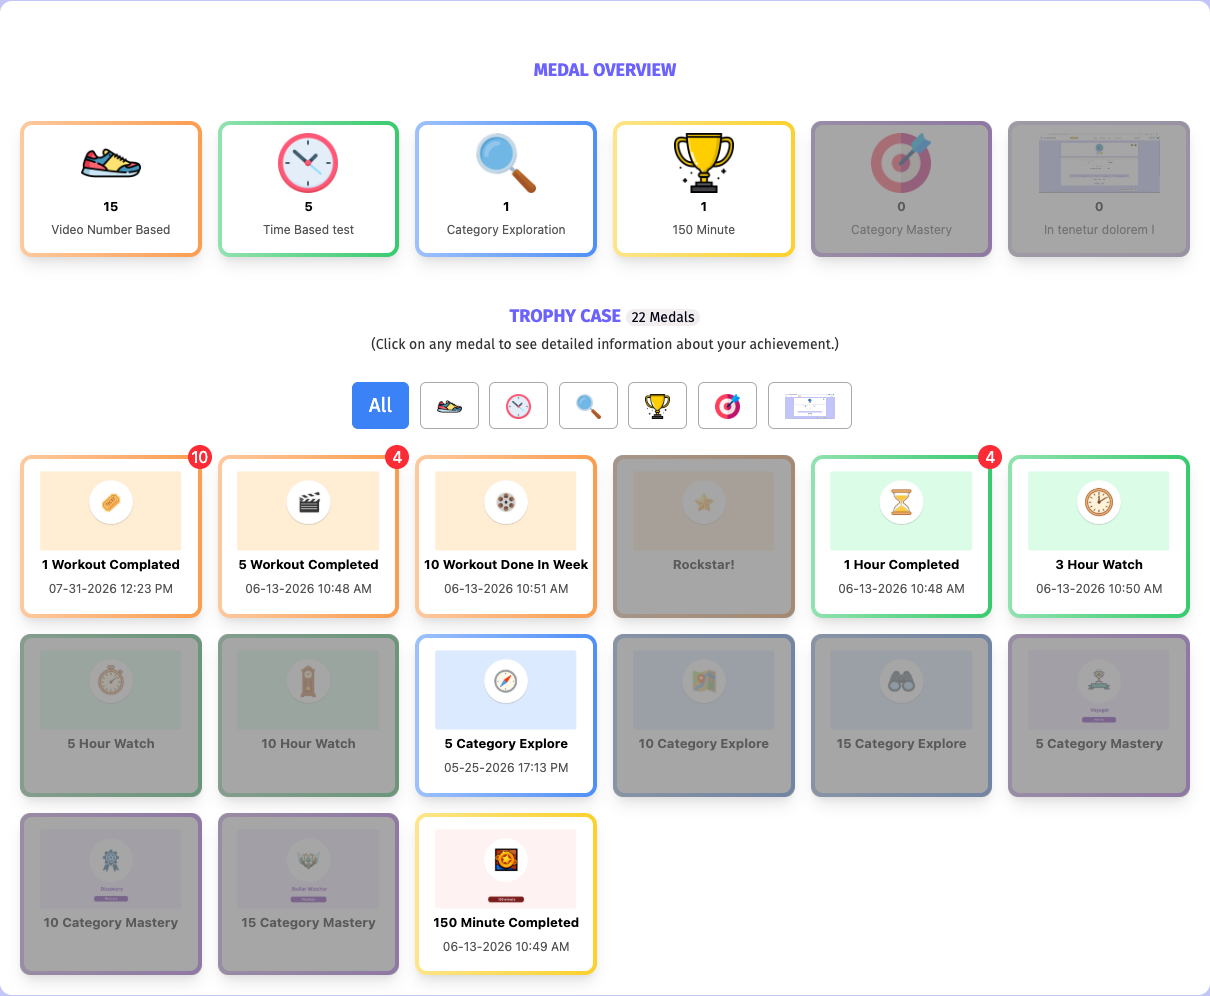Click the 06-13-2026 10:50 AM date text

(1099, 589)
